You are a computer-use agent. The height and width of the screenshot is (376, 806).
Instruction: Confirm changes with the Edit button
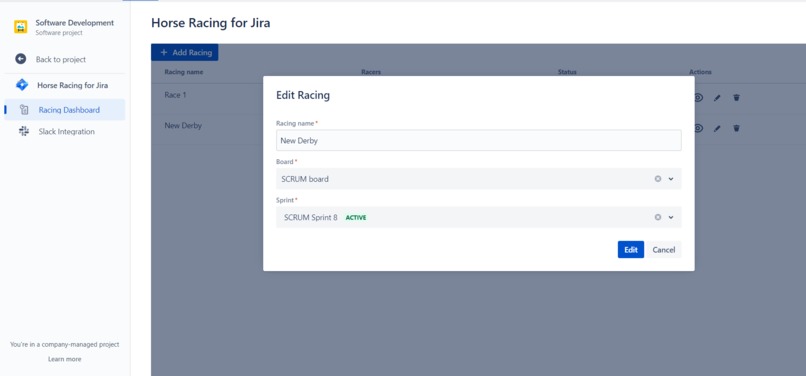point(631,249)
